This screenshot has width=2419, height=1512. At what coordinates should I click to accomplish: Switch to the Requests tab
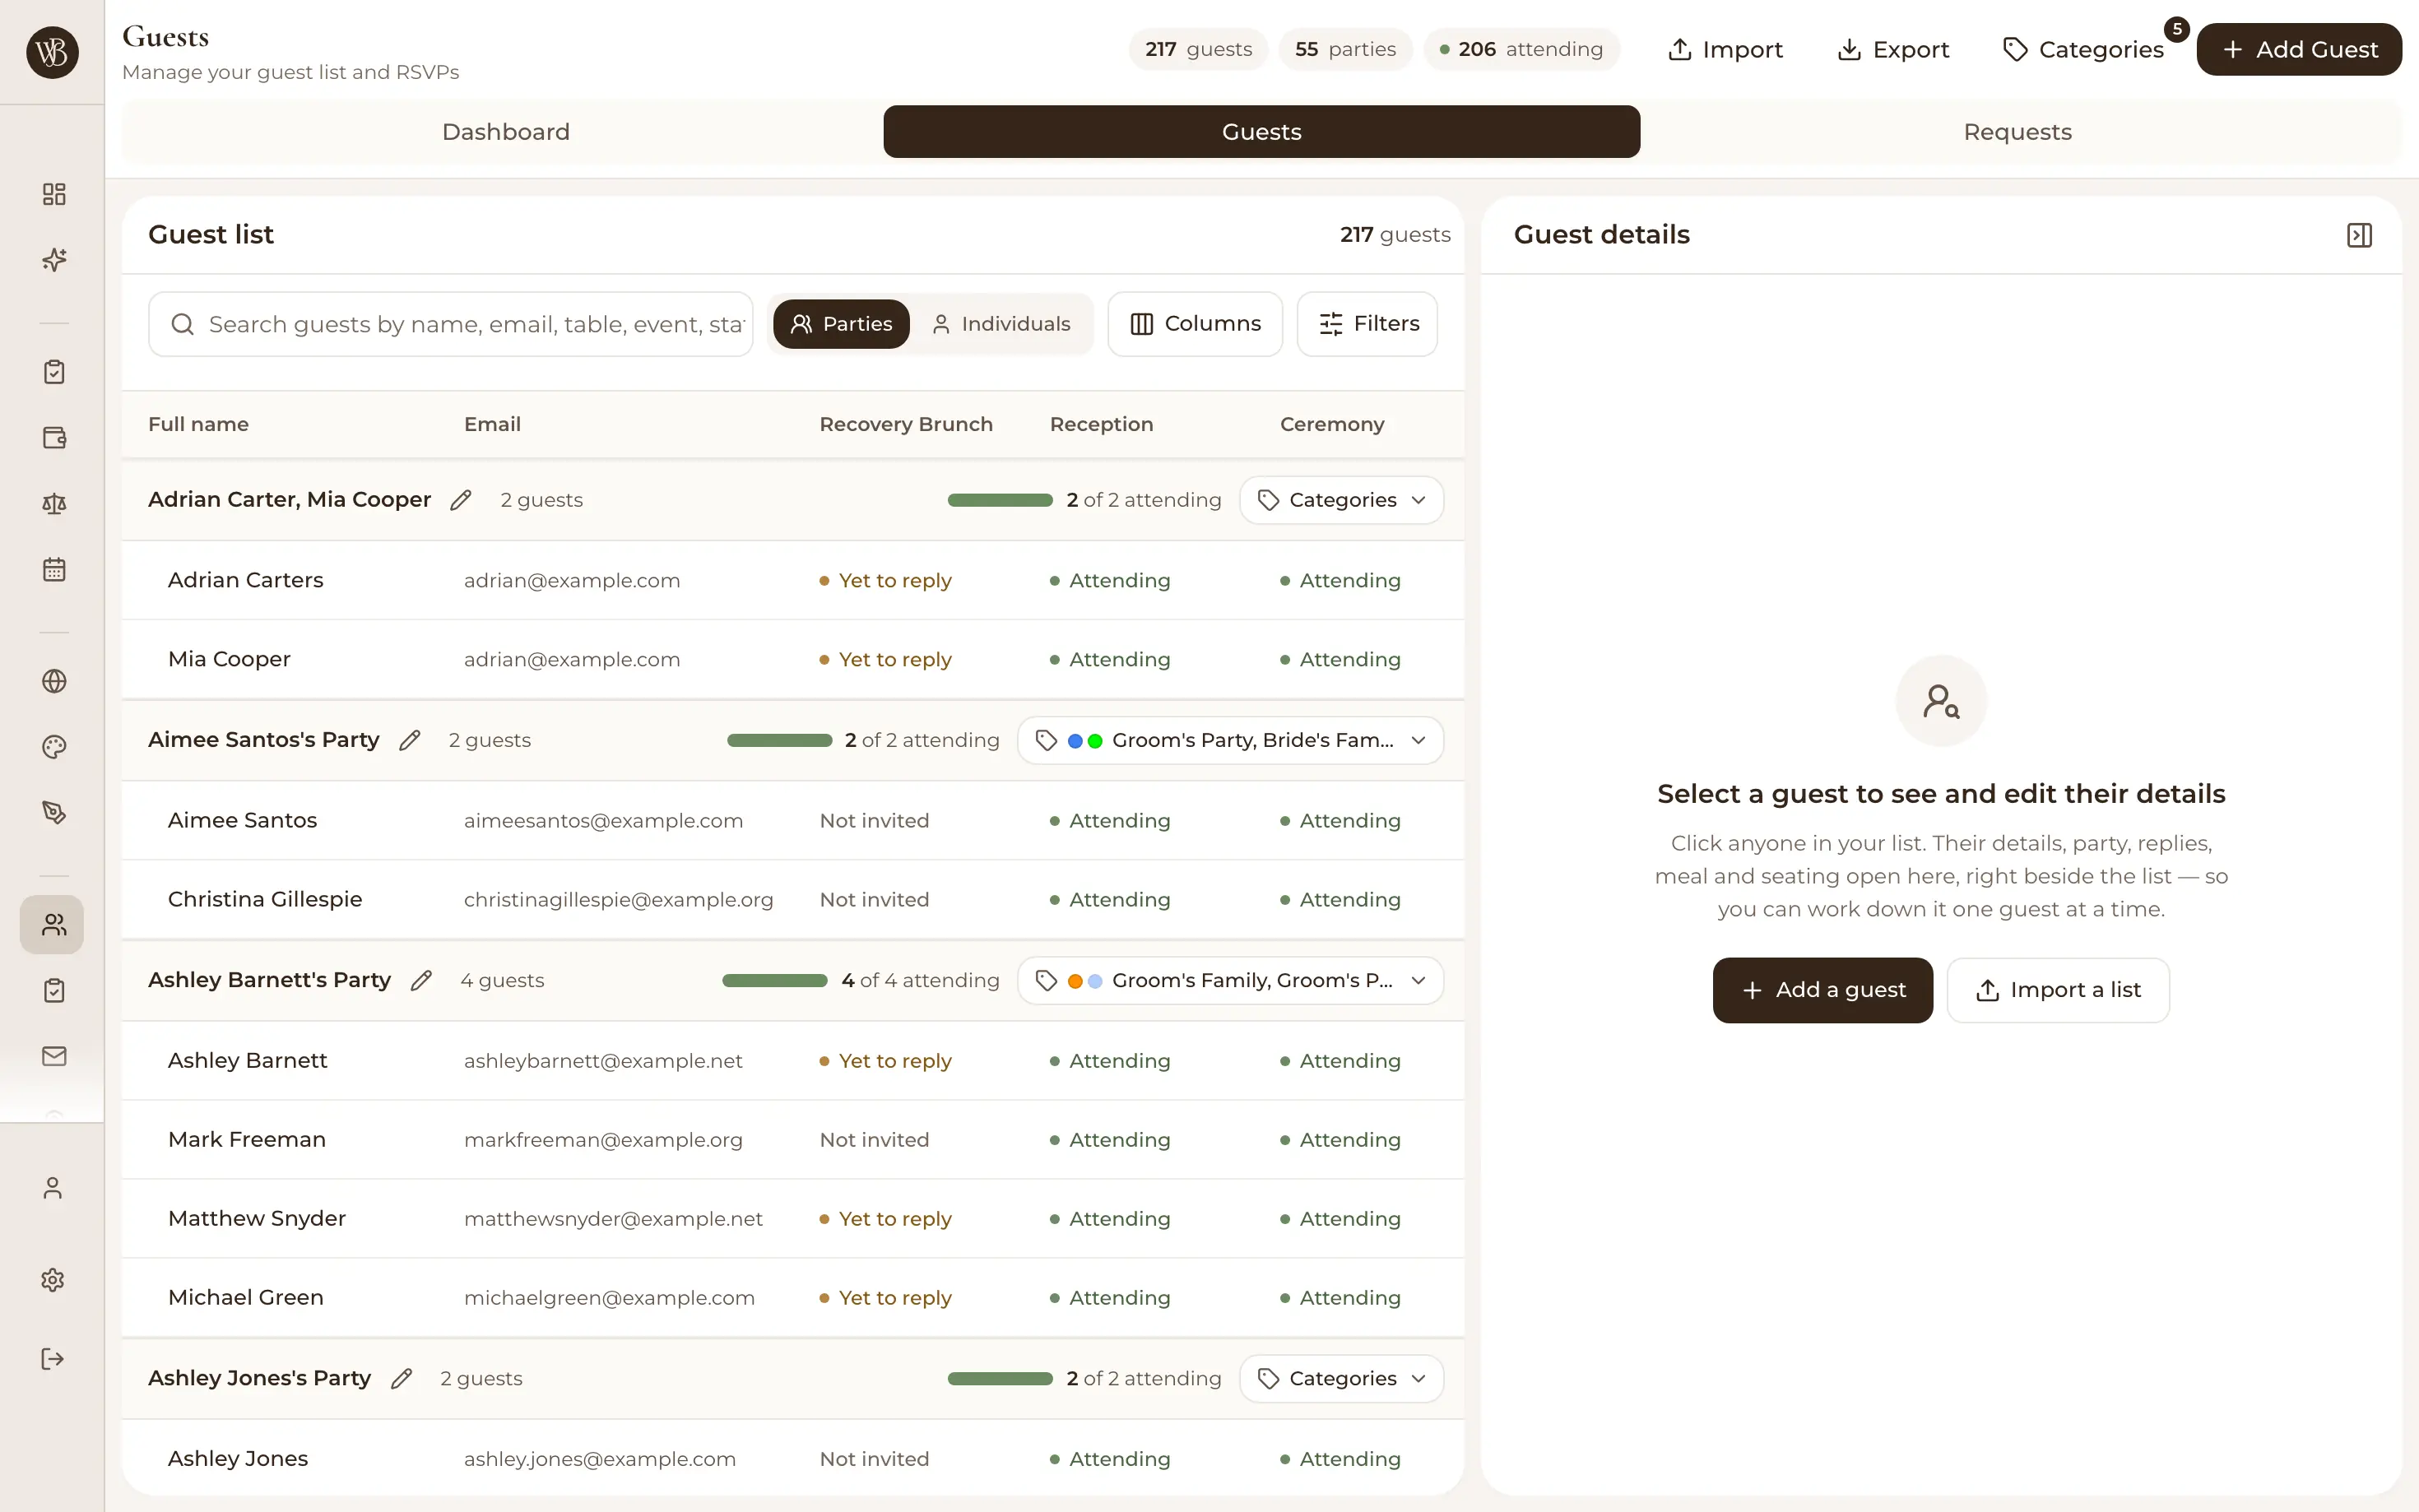(2017, 132)
